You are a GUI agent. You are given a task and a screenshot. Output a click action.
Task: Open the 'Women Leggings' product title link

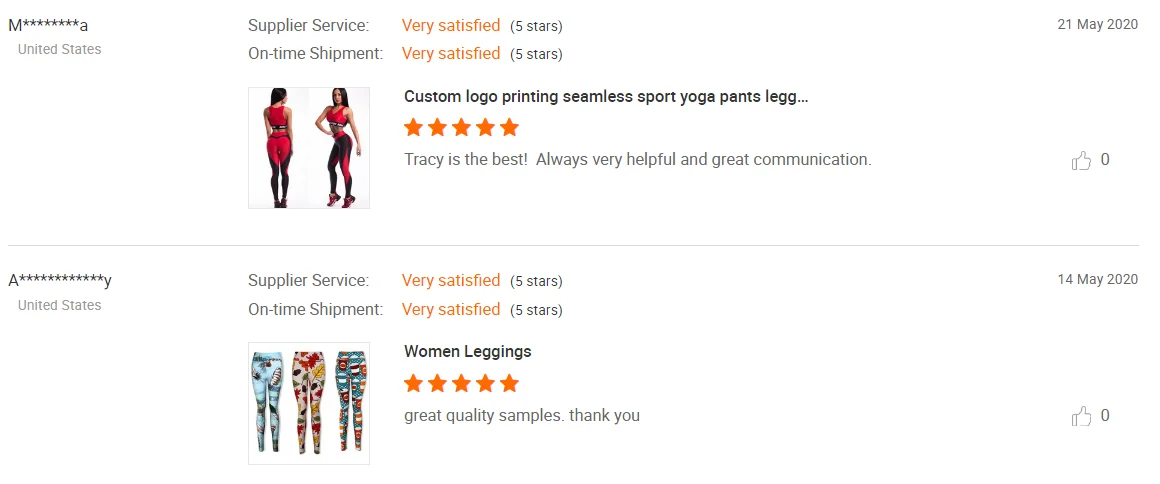(x=467, y=352)
